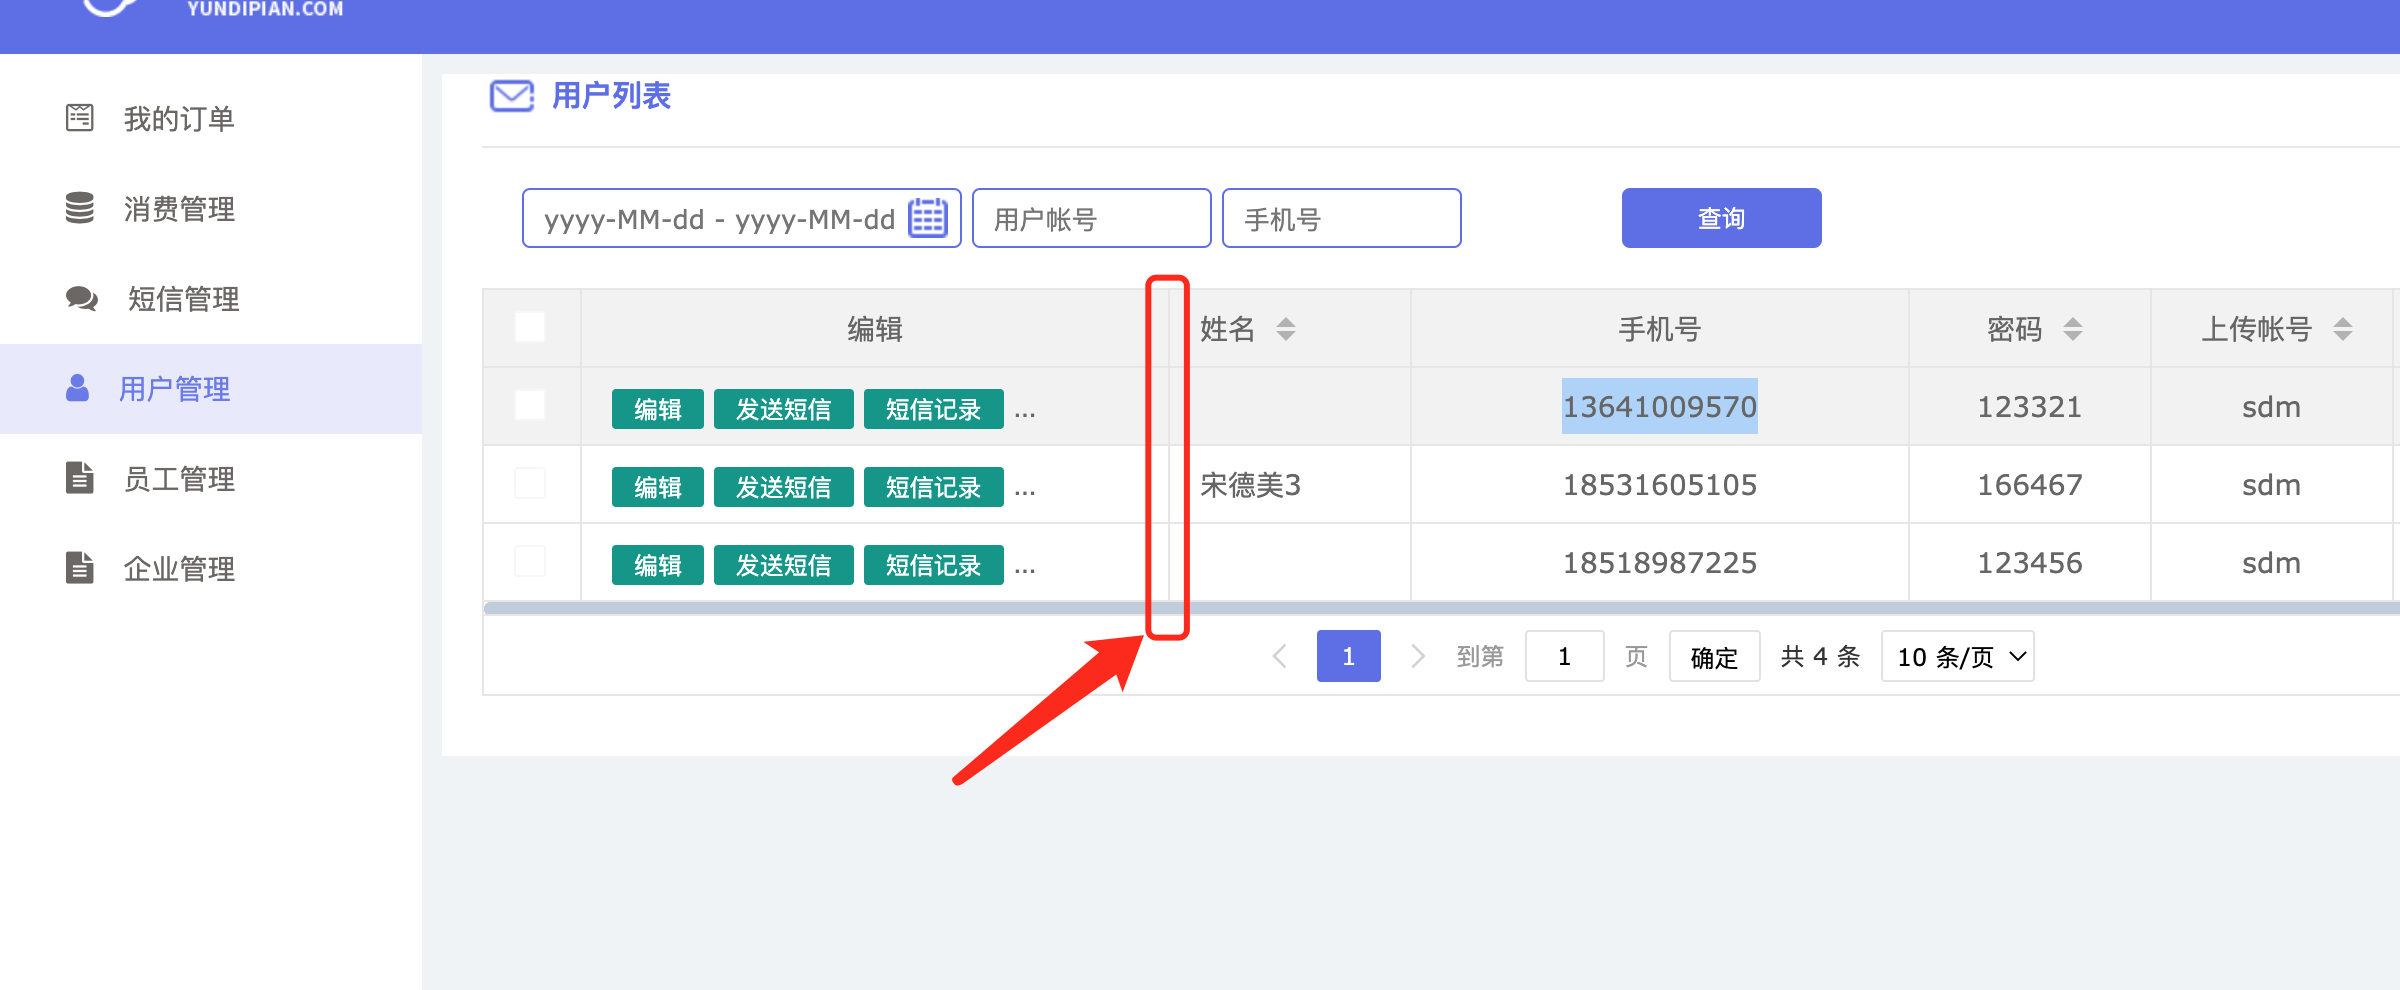Viewport: 2400px width, 990px height.
Task: Open 短信管理 in the sidebar
Action: (x=183, y=298)
